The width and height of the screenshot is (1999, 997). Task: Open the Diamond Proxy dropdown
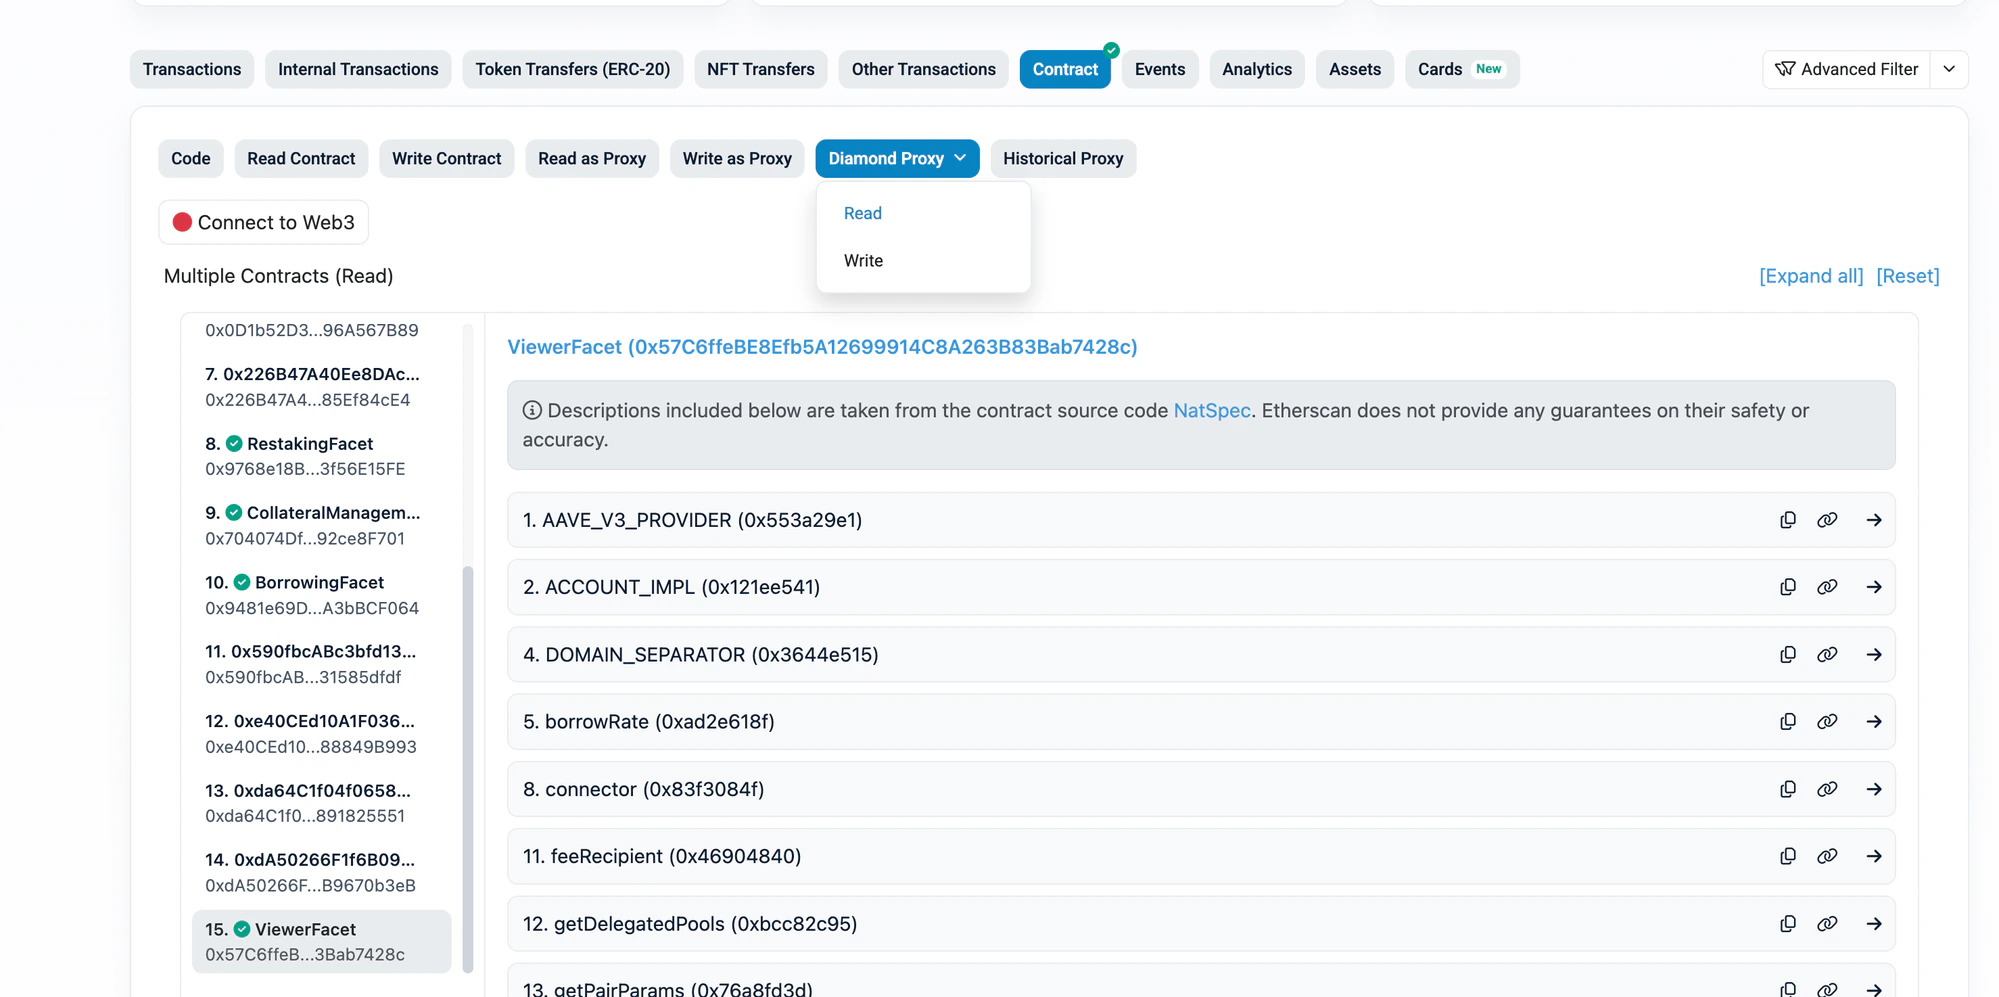coord(896,158)
